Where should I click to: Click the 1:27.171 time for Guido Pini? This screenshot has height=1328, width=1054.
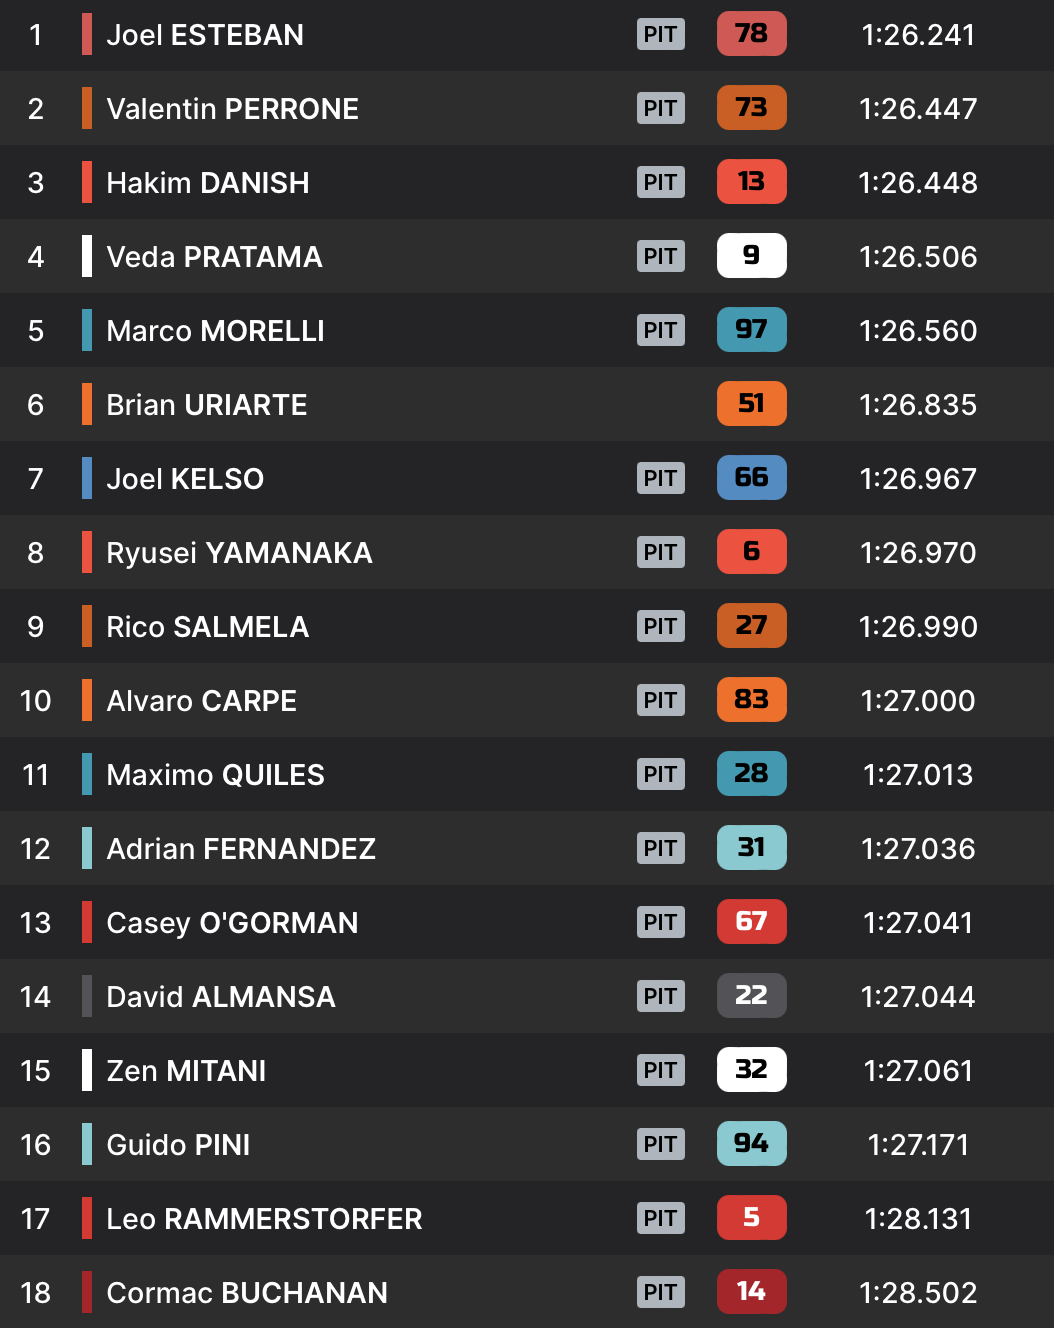click(x=917, y=1145)
